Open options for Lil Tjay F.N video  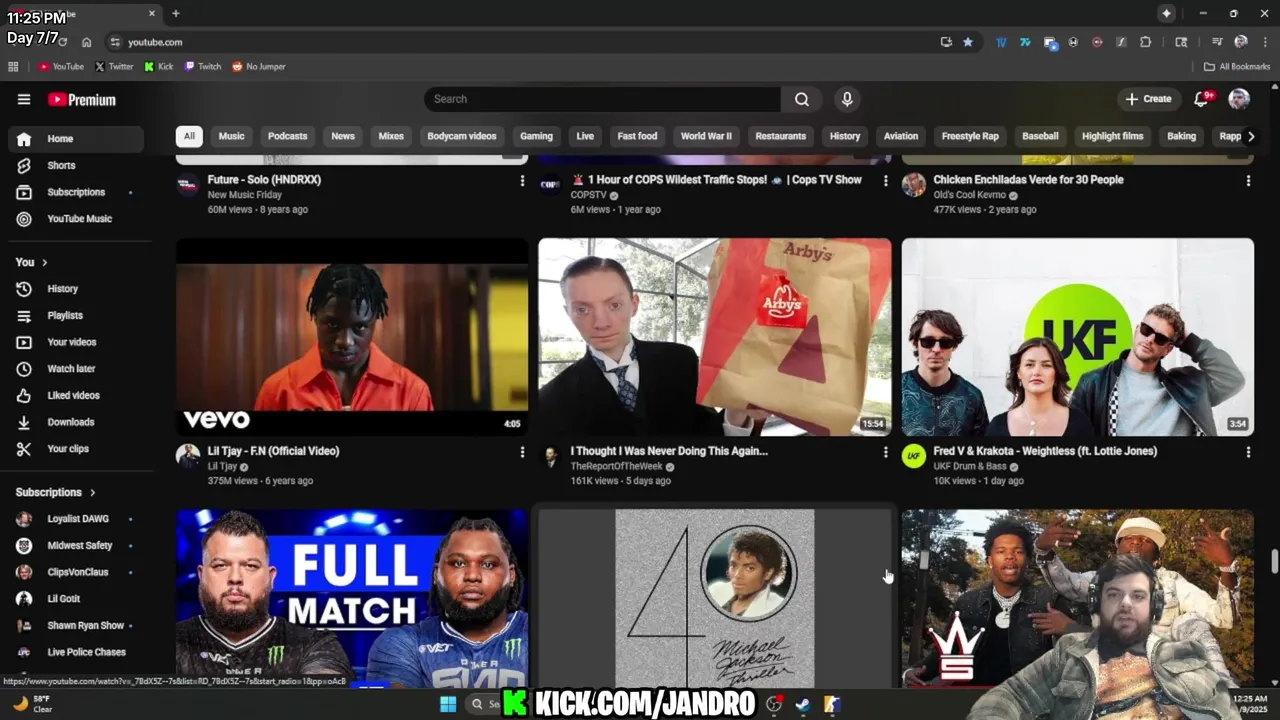(x=522, y=452)
